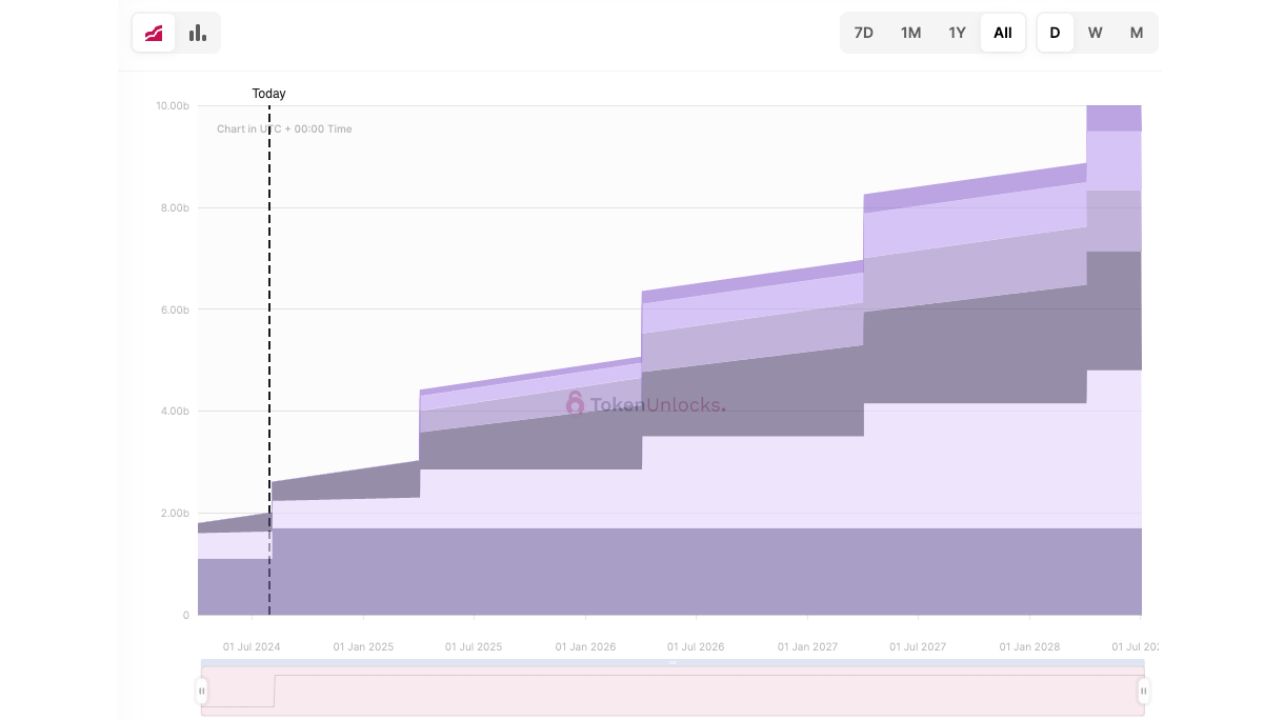Viewport: 1280px width, 720px height.
Task: Click the 01 Jul 2026 axis label
Action: tap(696, 647)
